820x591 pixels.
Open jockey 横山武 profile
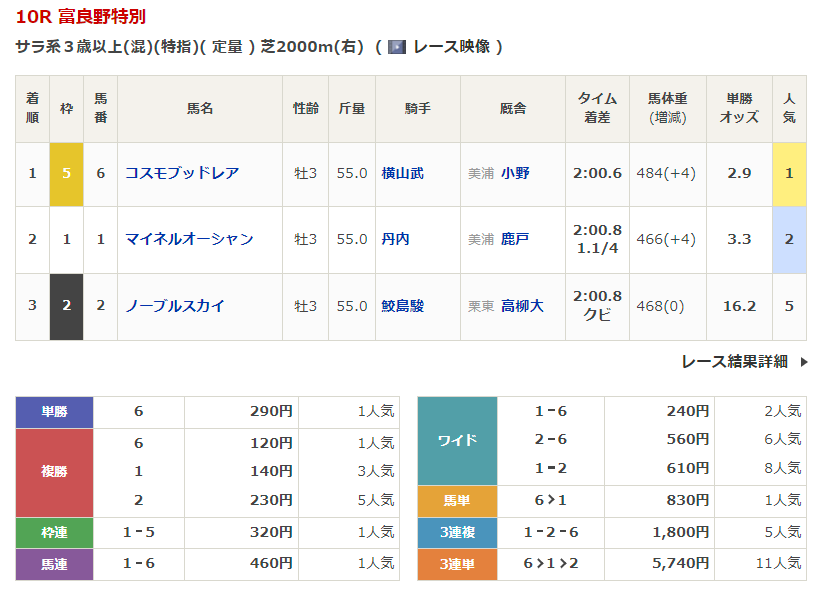click(402, 173)
